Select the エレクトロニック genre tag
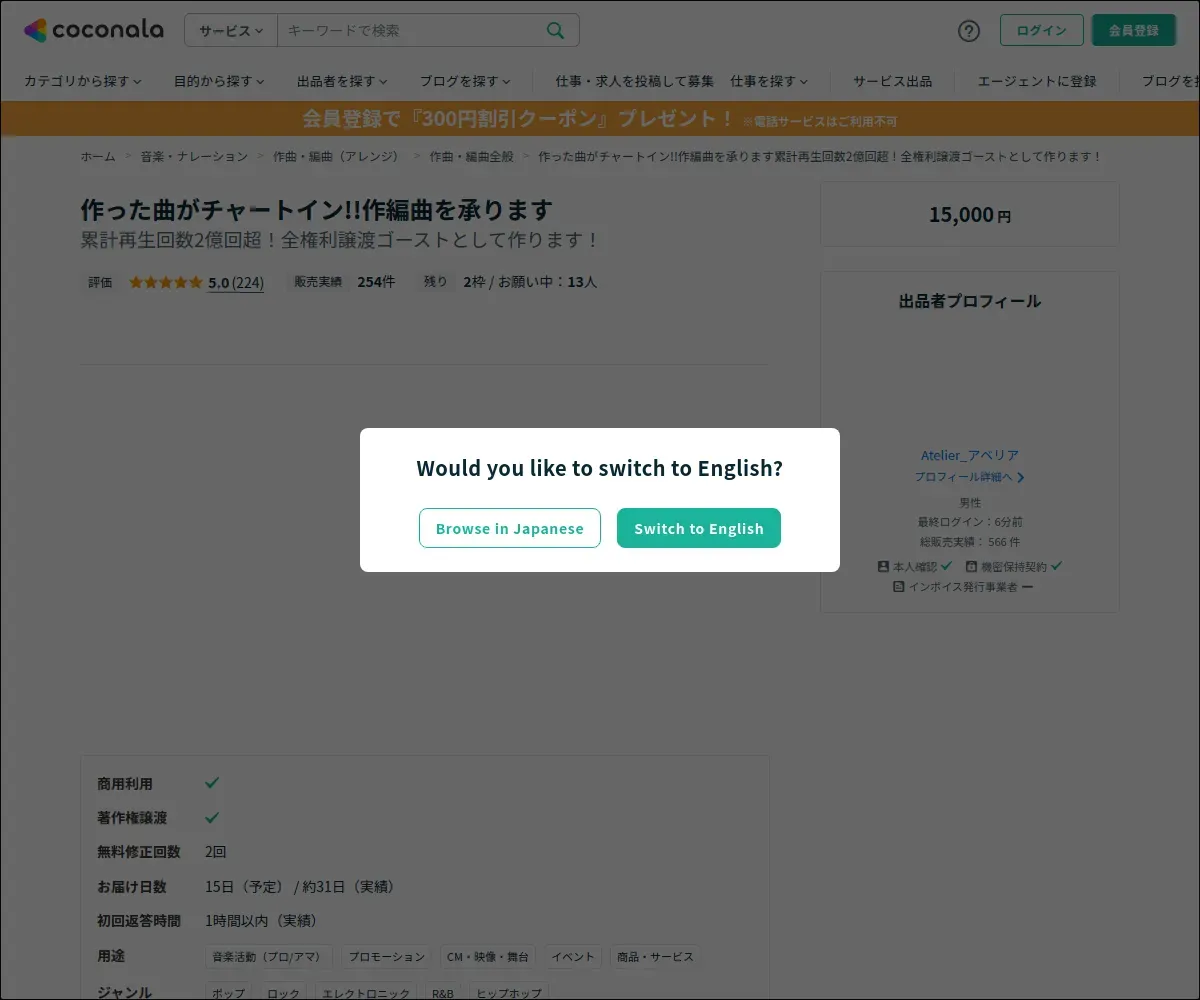The height and width of the screenshot is (1000, 1200). click(x=366, y=992)
